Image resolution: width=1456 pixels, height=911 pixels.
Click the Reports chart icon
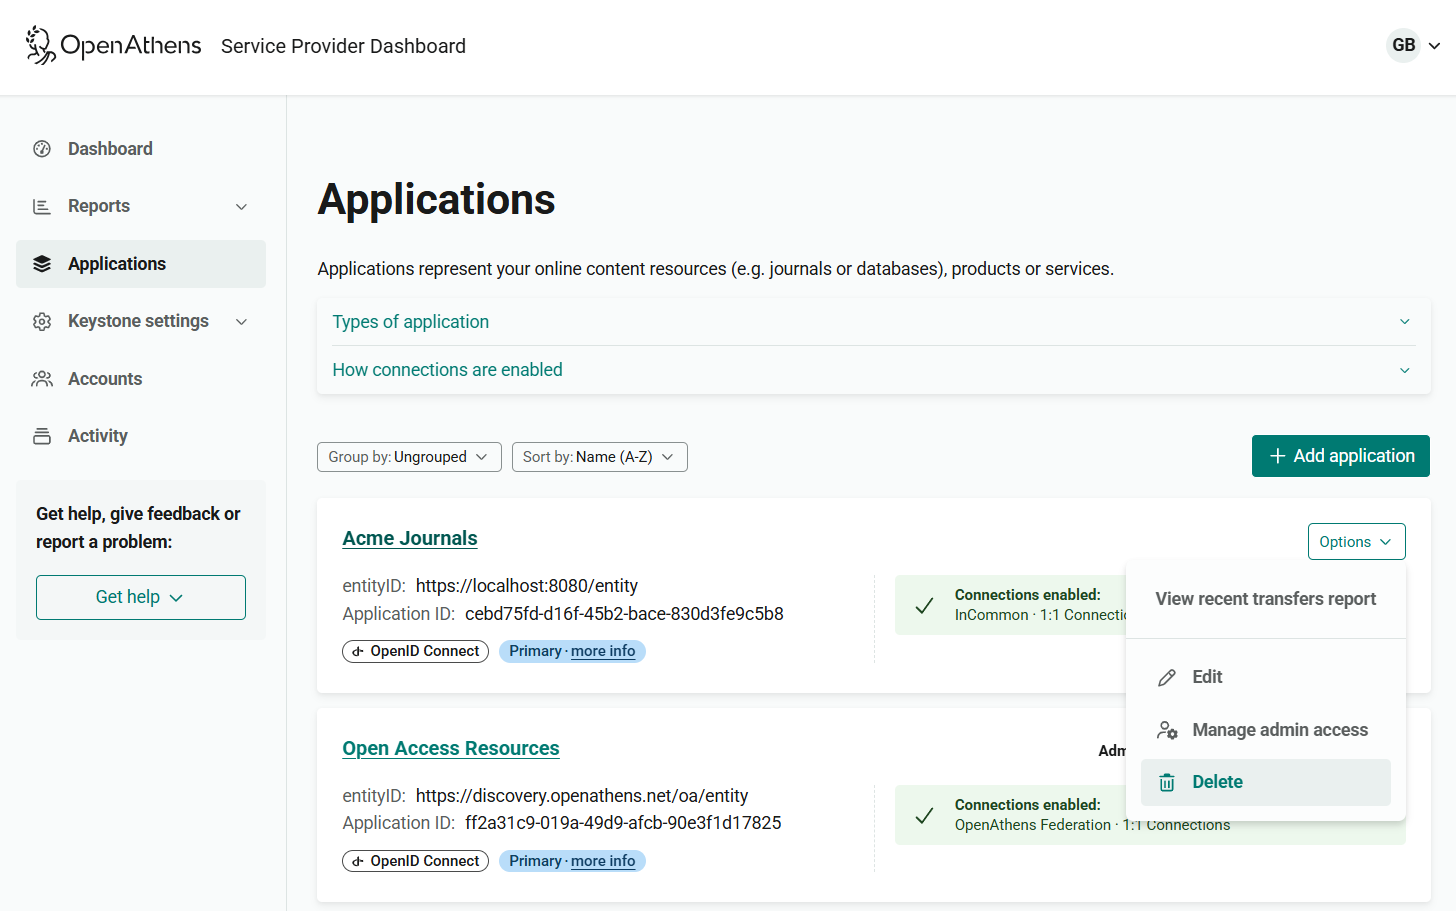[42, 206]
